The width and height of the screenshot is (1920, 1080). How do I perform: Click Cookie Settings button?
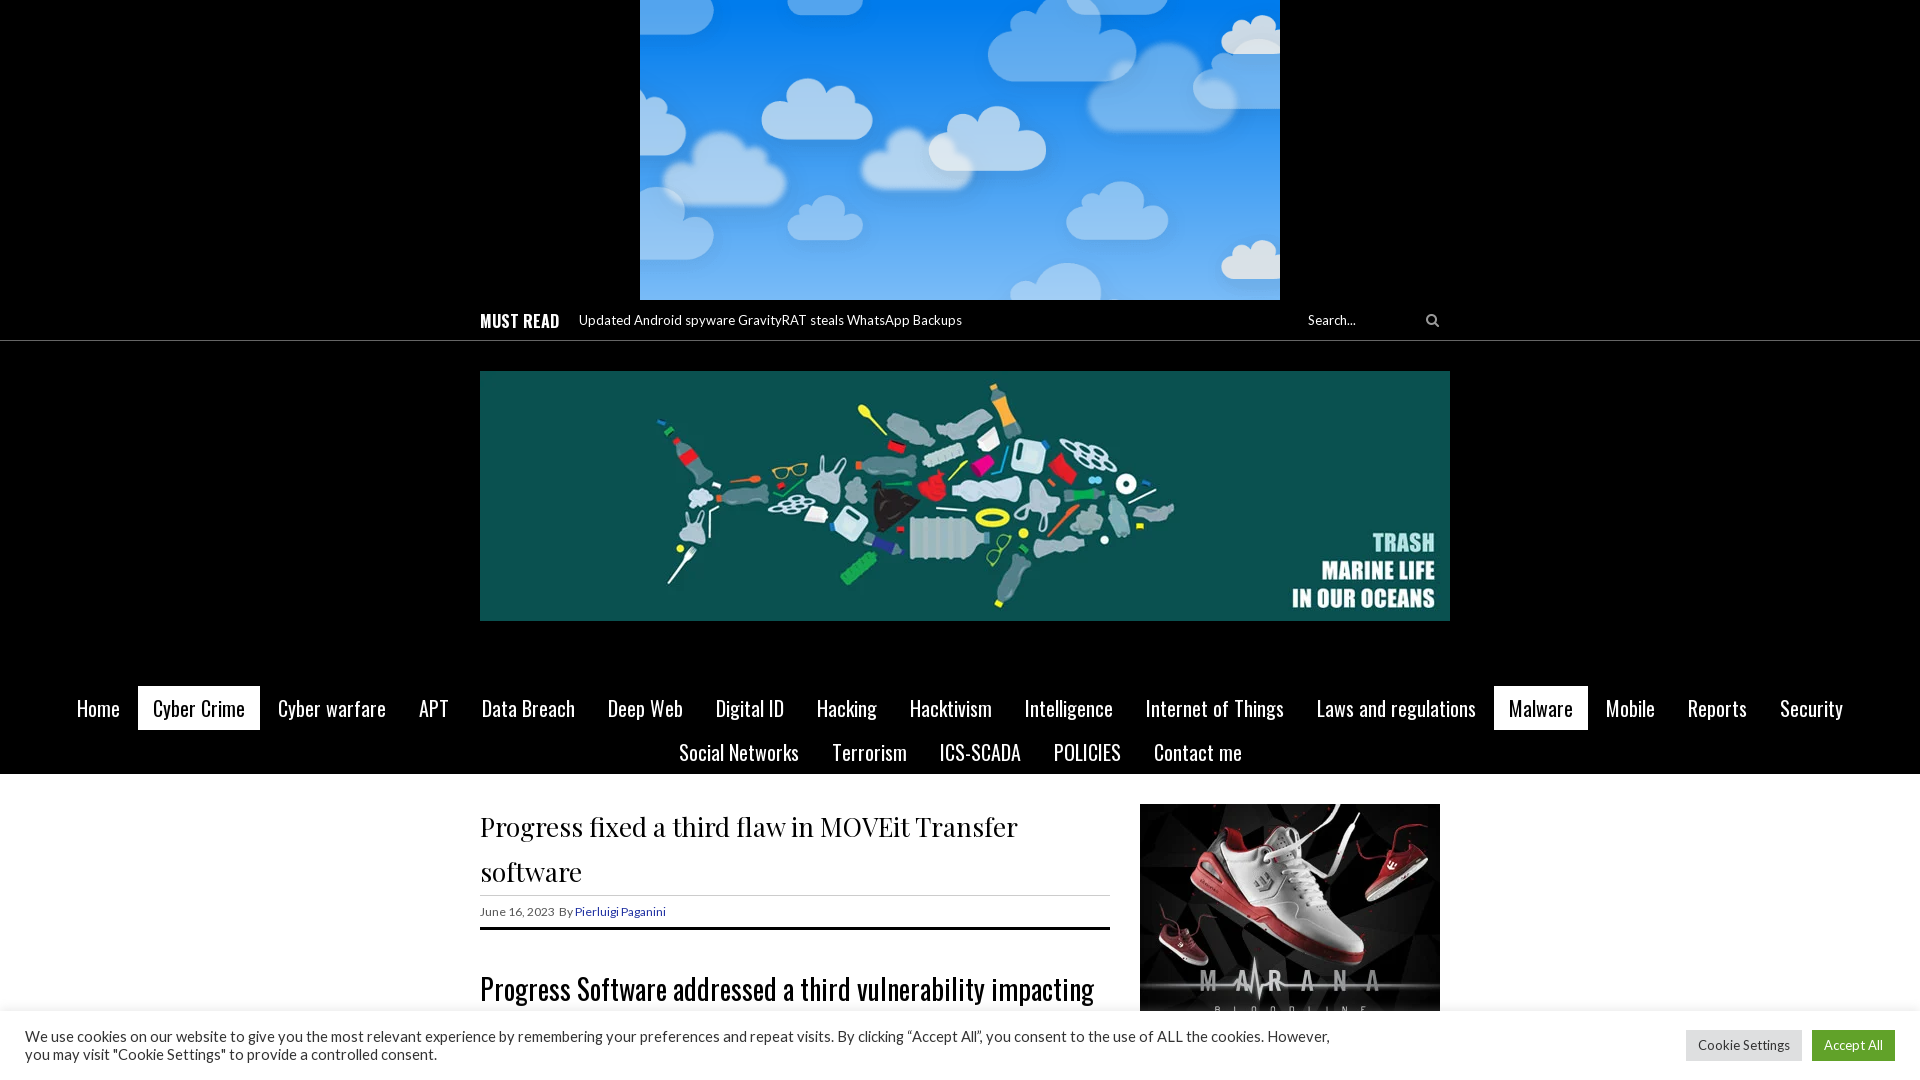[x=1743, y=1044]
